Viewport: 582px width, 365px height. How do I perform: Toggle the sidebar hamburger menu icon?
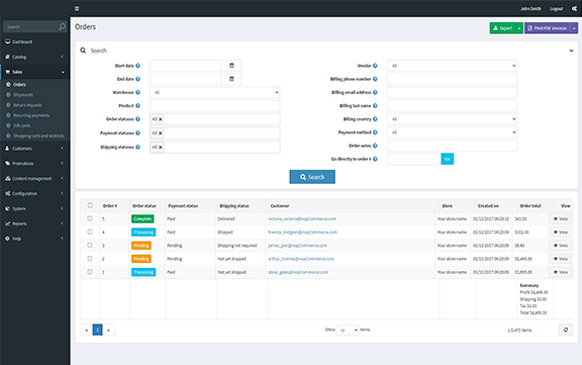pos(77,9)
